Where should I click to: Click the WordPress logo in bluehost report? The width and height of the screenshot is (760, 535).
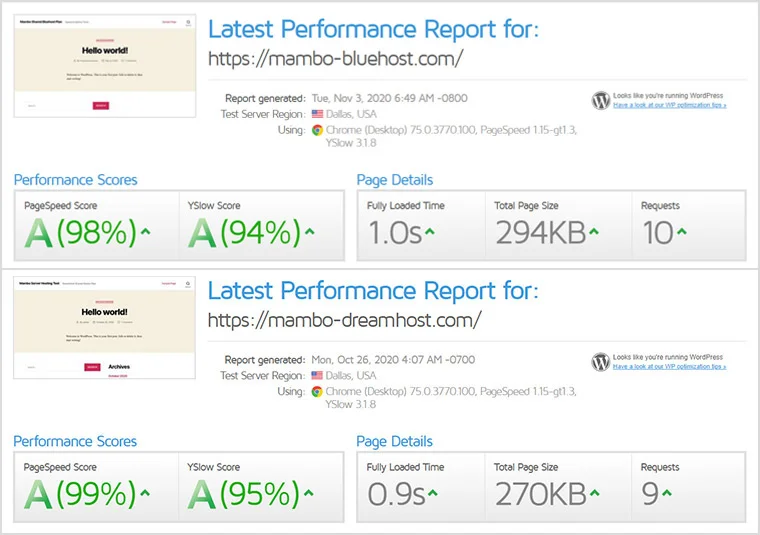tap(601, 100)
